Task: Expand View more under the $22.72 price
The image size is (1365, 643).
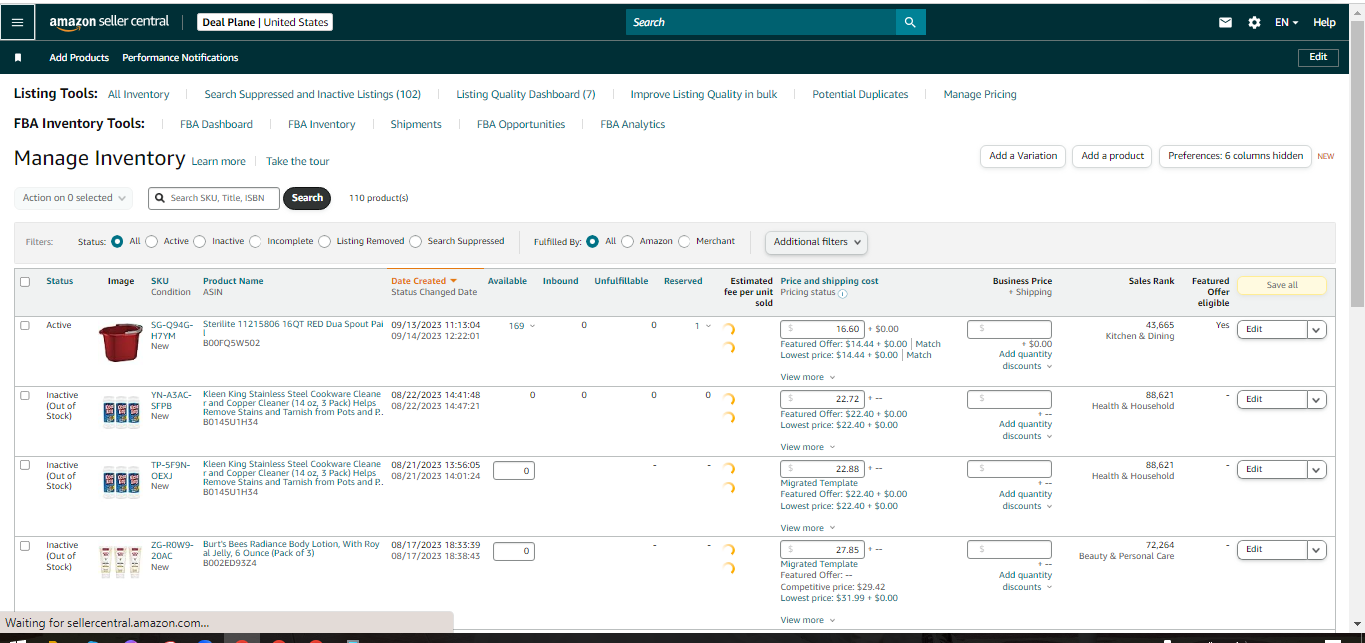Action: pos(807,447)
